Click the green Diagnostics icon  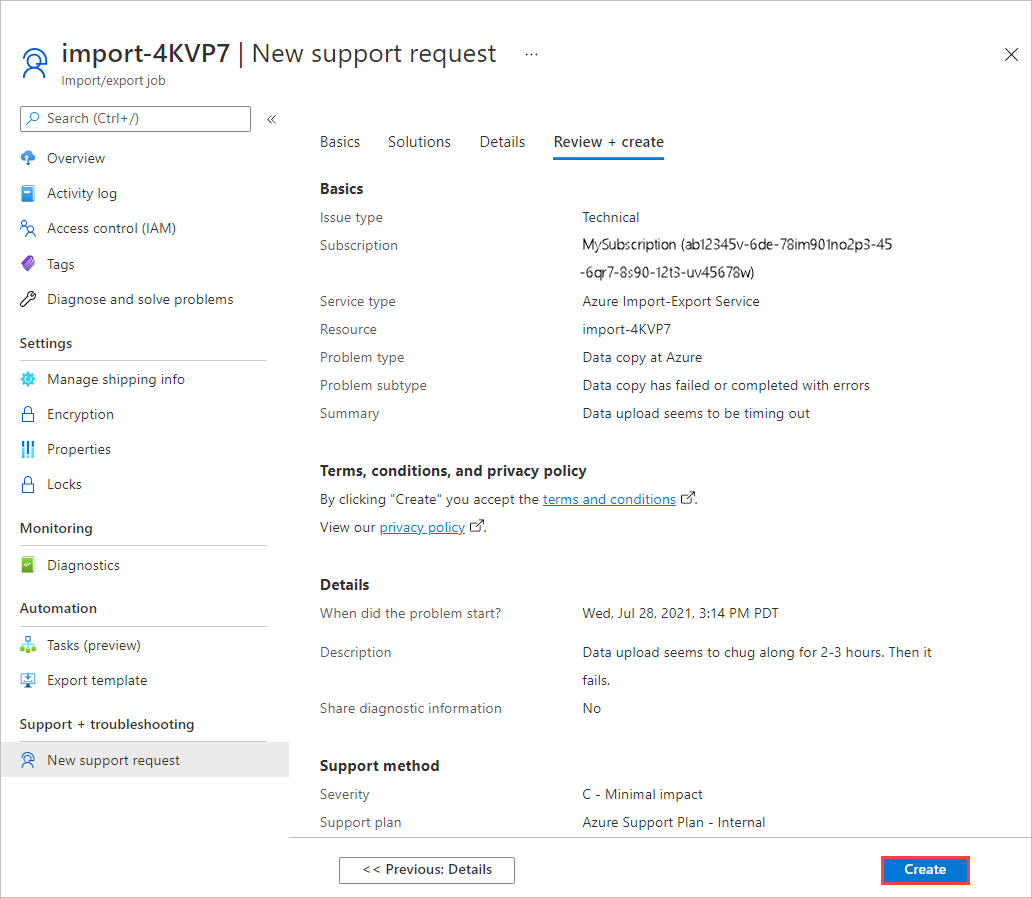[x=28, y=565]
